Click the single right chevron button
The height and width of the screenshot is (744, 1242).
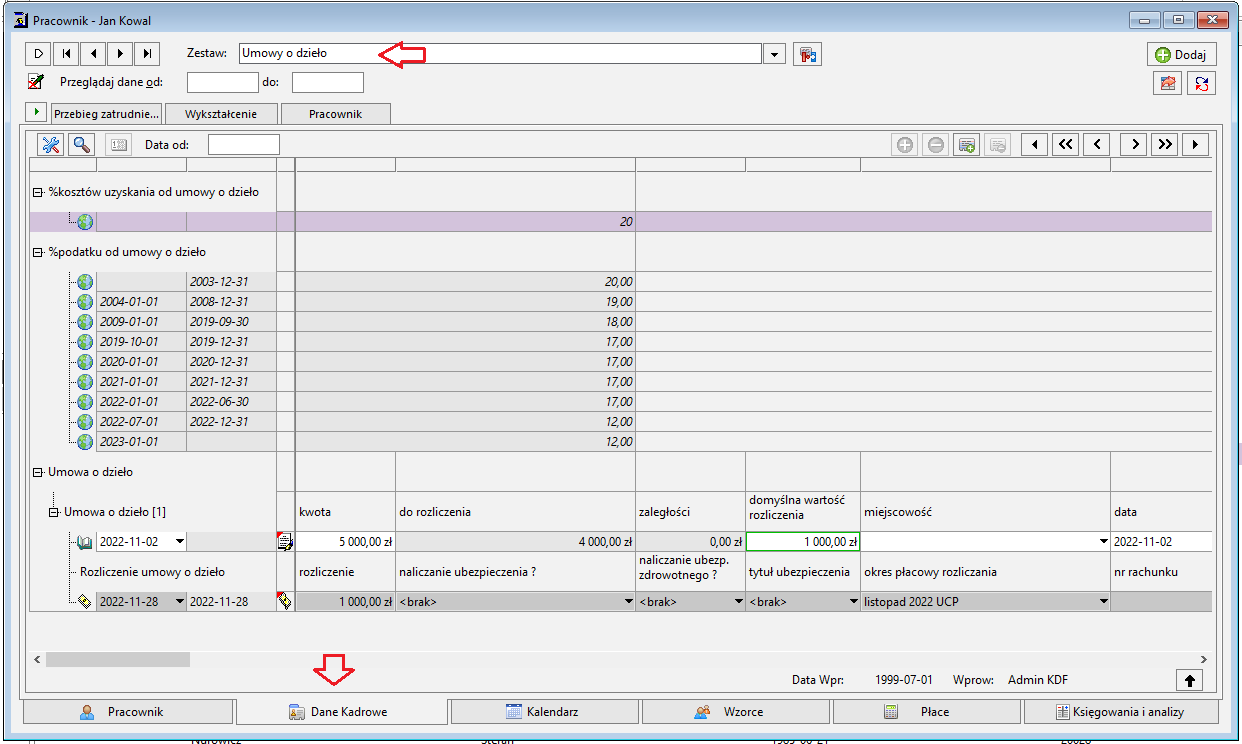1133,145
